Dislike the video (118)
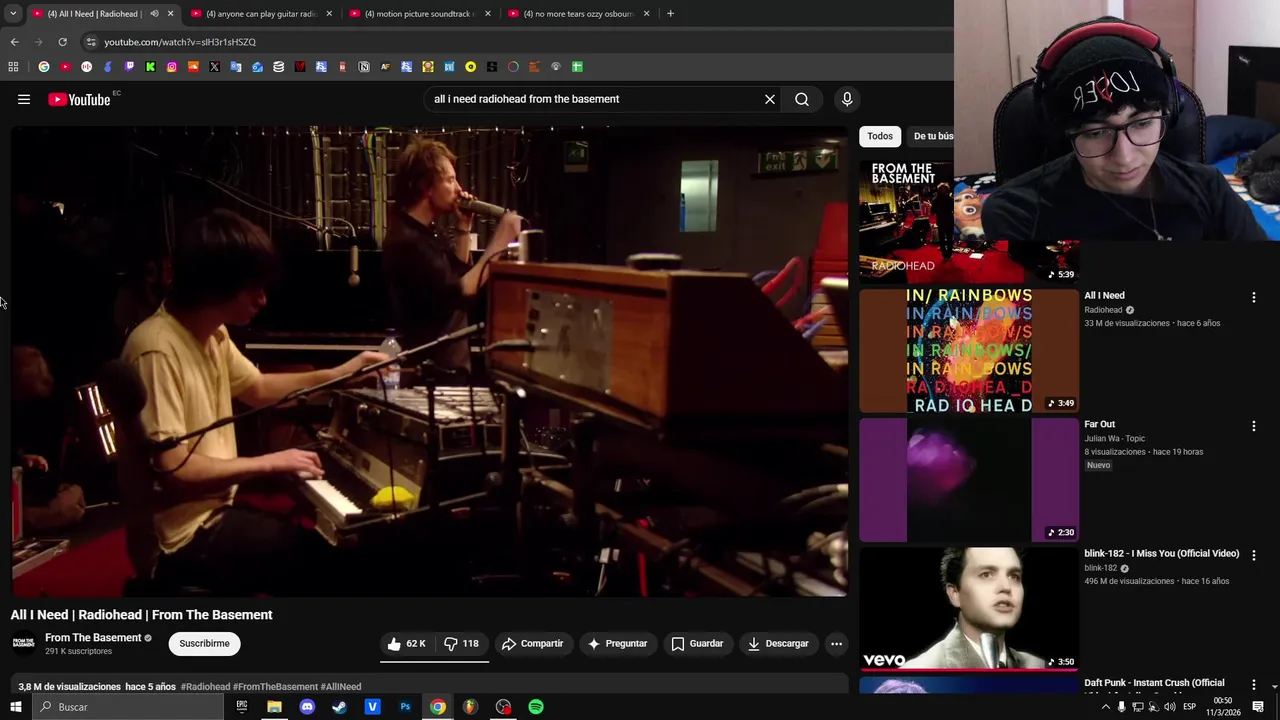 [x=462, y=643]
